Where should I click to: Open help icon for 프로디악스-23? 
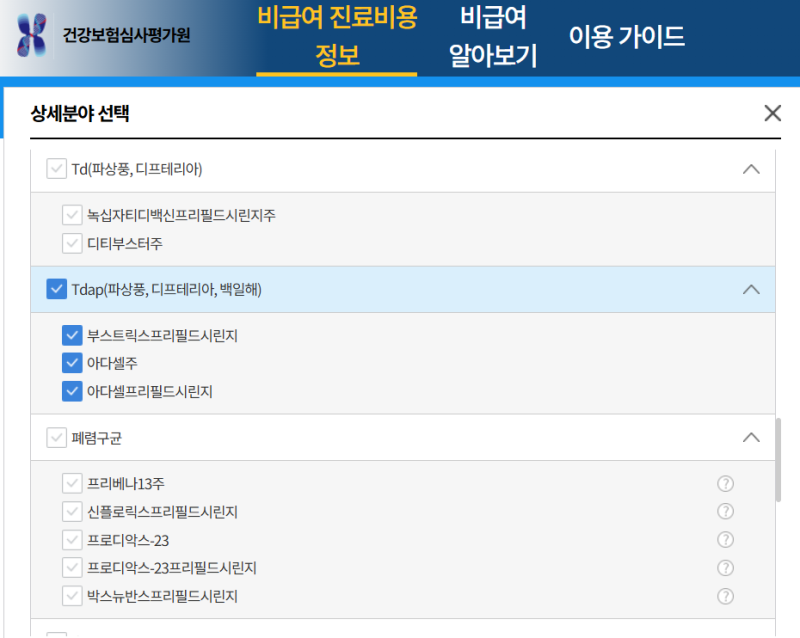pyautogui.click(x=725, y=539)
